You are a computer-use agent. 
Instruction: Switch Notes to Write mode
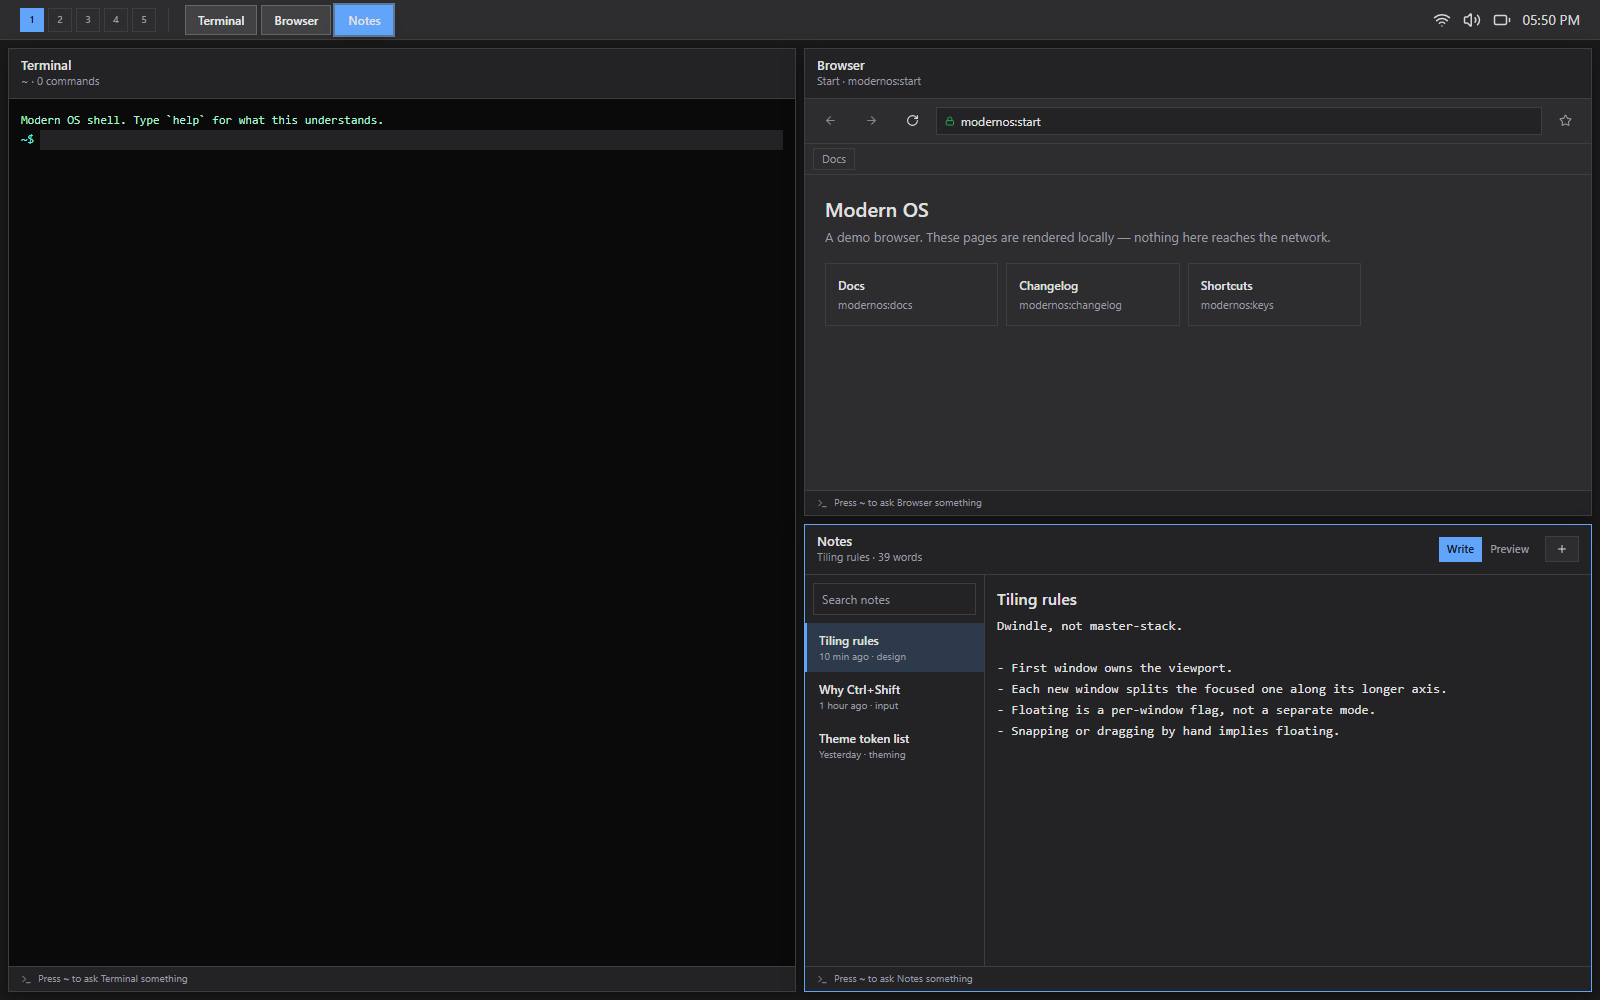point(1460,549)
